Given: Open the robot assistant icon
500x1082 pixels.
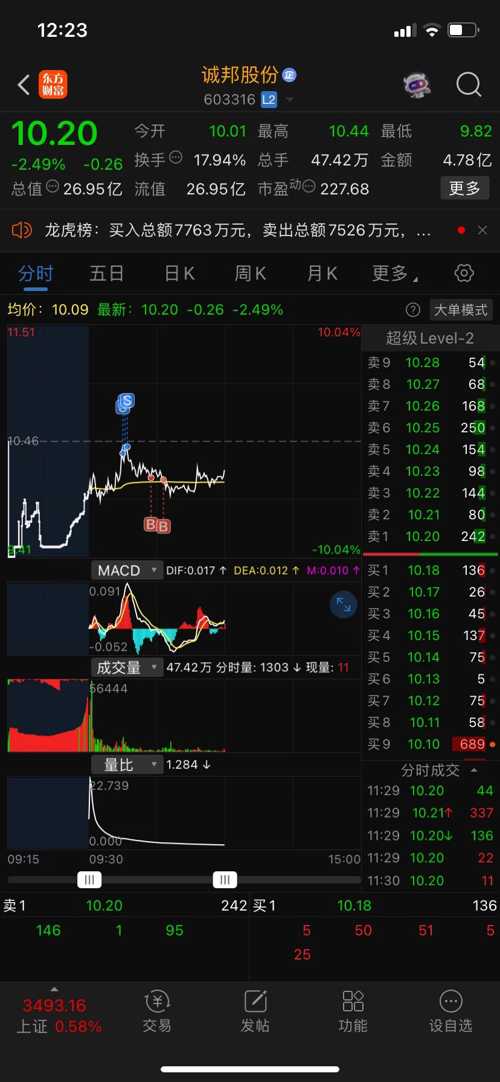Looking at the screenshot, I should [x=417, y=85].
